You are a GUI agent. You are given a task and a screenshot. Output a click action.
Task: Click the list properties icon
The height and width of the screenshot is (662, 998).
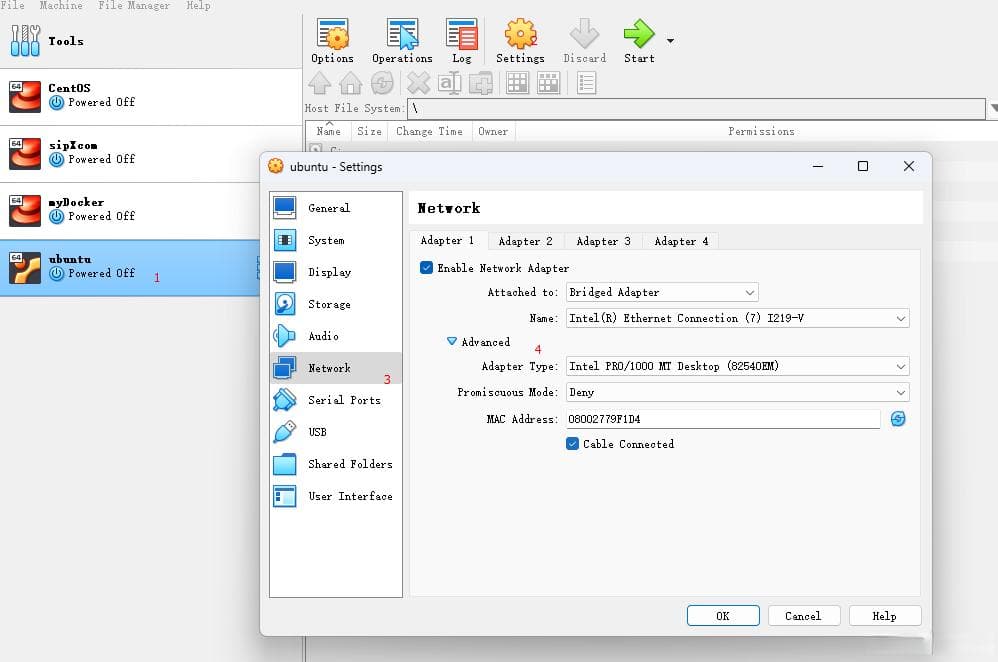(586, 83)
